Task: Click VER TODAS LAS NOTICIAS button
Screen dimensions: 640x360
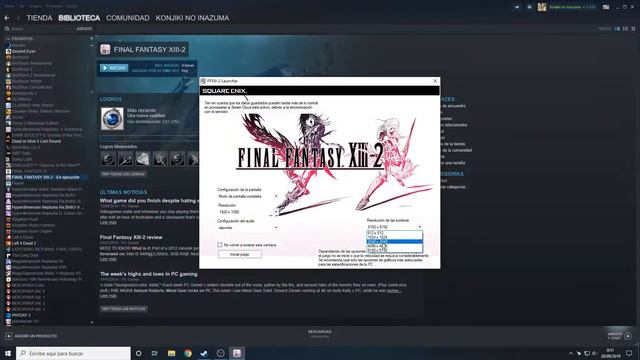Action: (124, 309)
